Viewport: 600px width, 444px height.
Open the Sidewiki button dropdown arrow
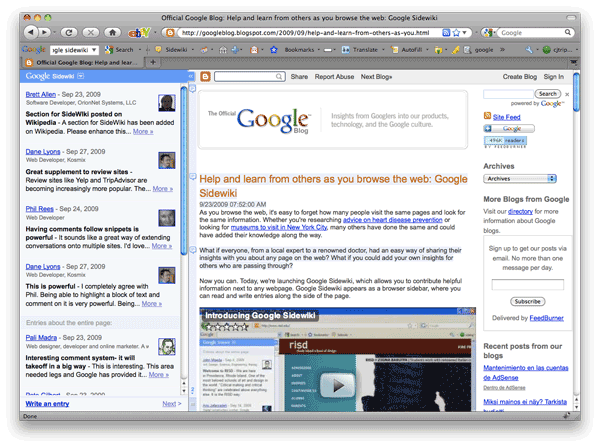tap(192, 50)
